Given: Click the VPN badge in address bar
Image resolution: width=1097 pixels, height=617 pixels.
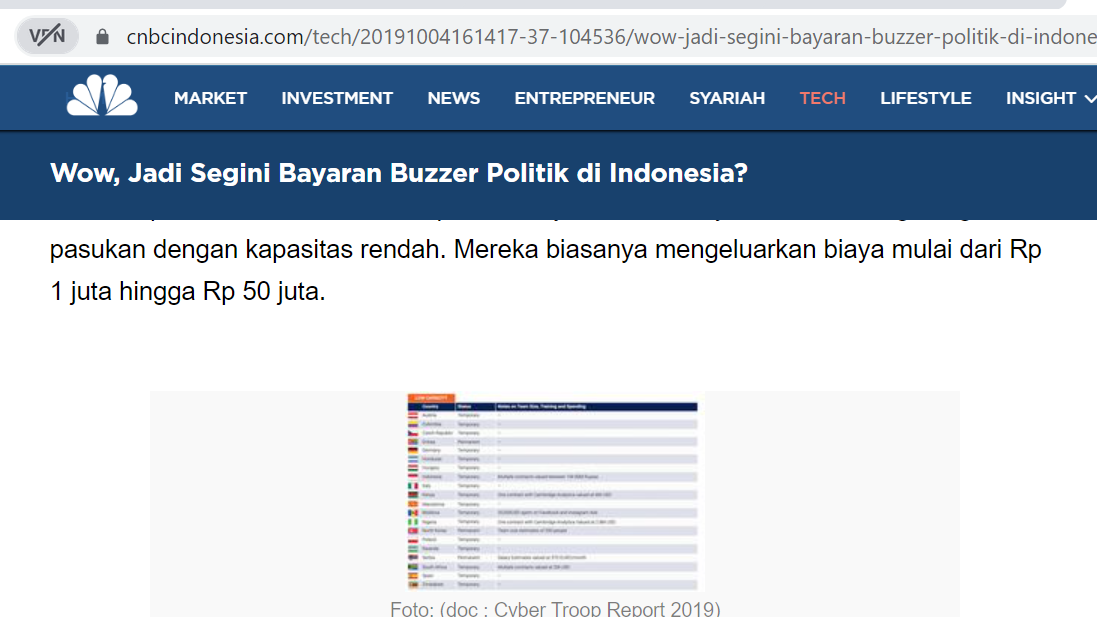Looking at the screenshot, I should coord(47,37).
